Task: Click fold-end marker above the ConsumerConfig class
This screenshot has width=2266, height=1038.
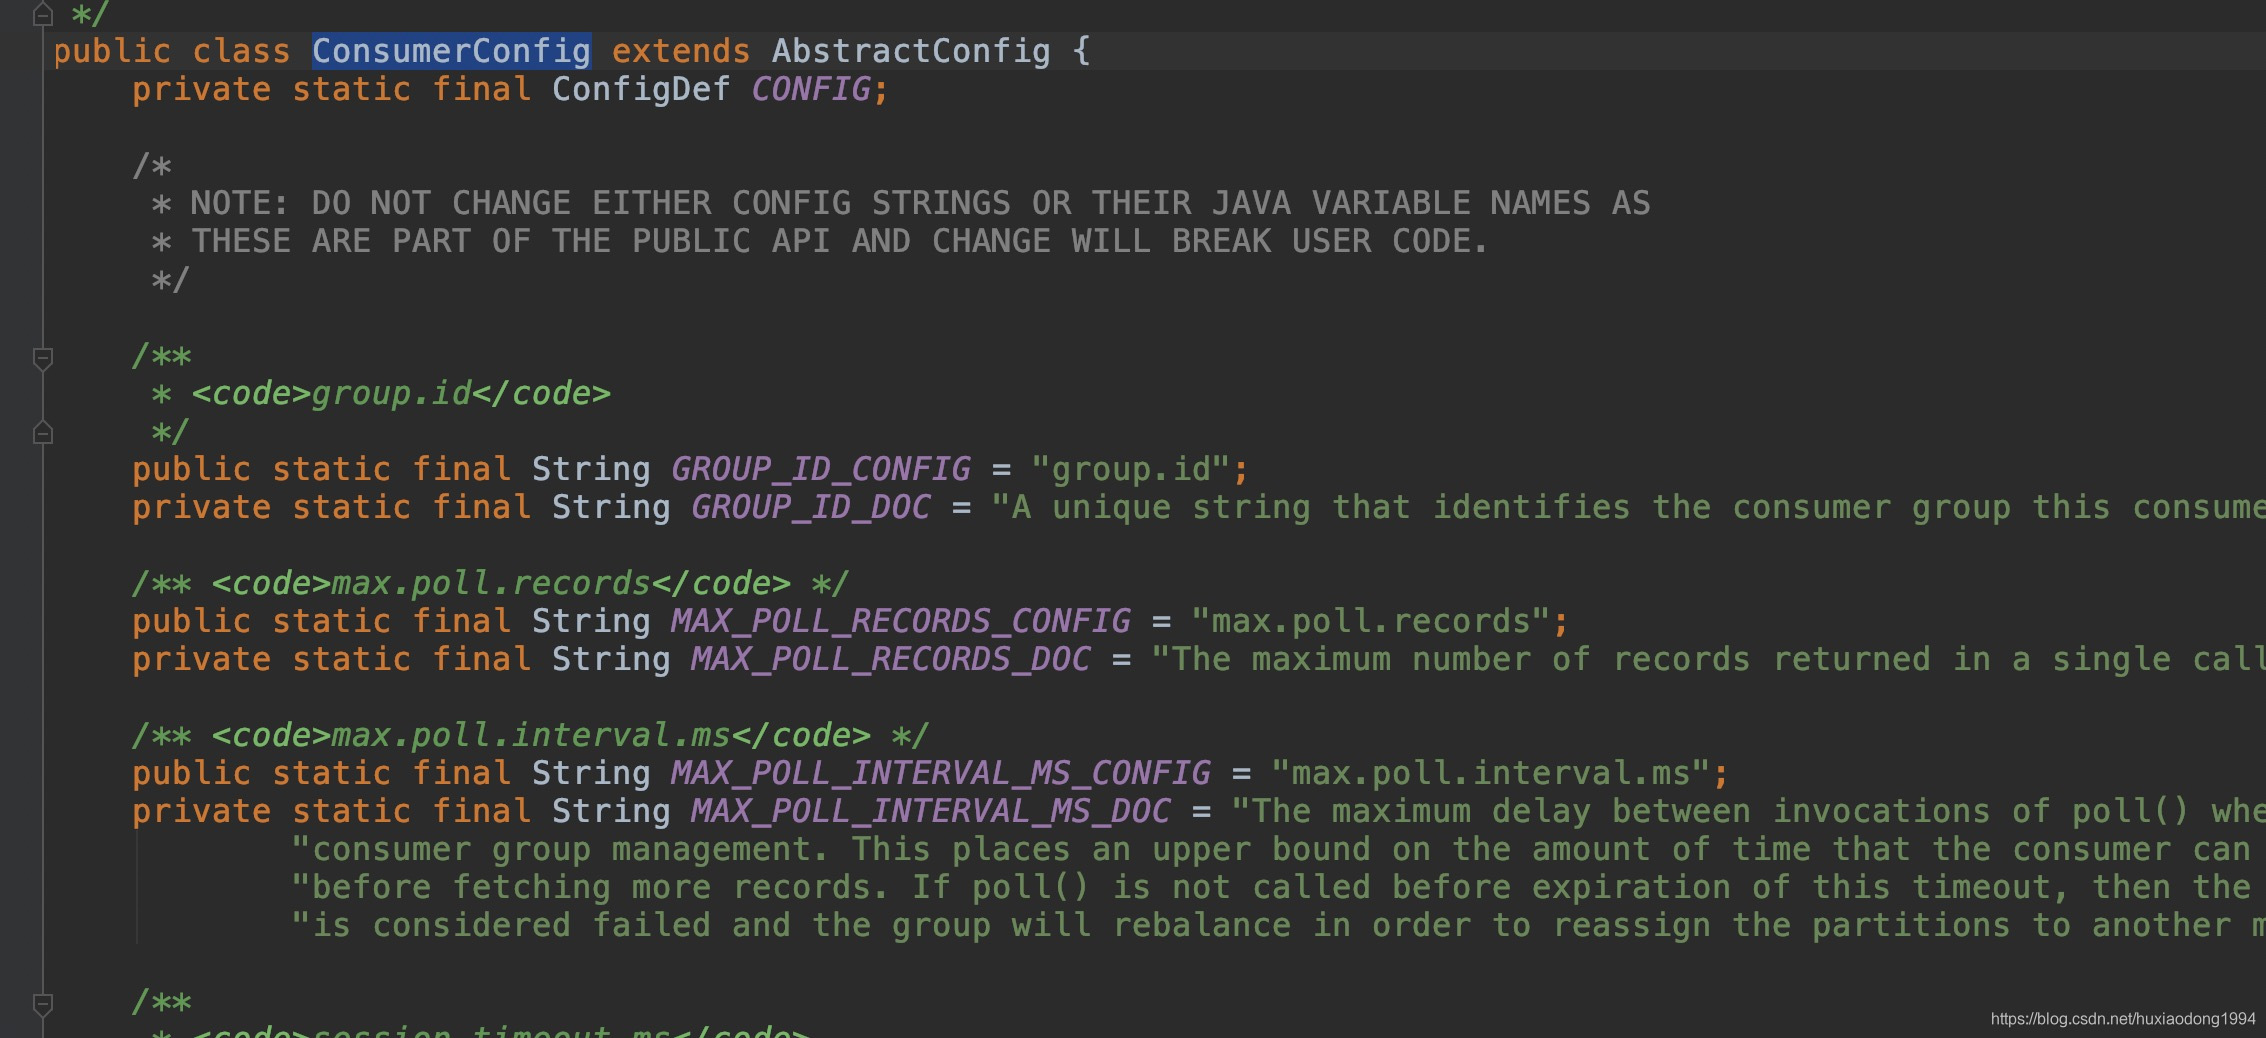Action: [x=43, y=14]
